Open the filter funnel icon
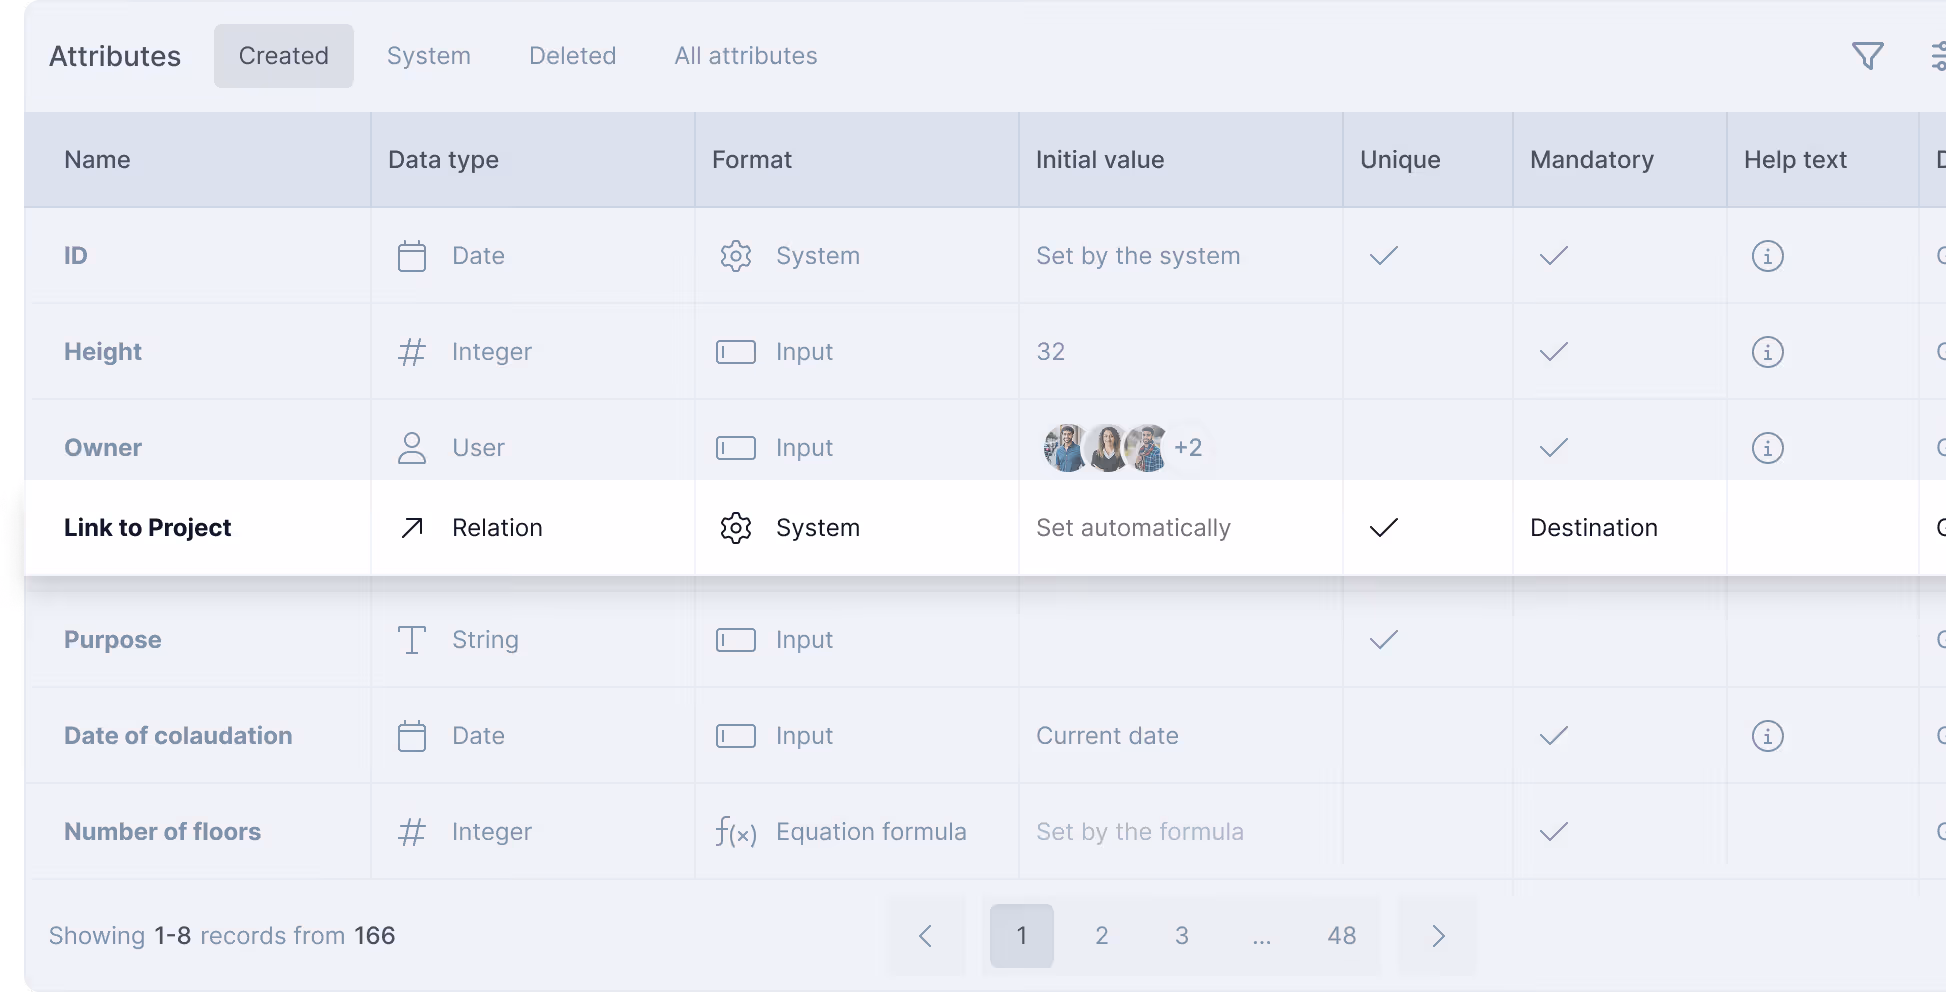Image resolution: width=1946 pixels, height=992 pixels. (1867, 56)
